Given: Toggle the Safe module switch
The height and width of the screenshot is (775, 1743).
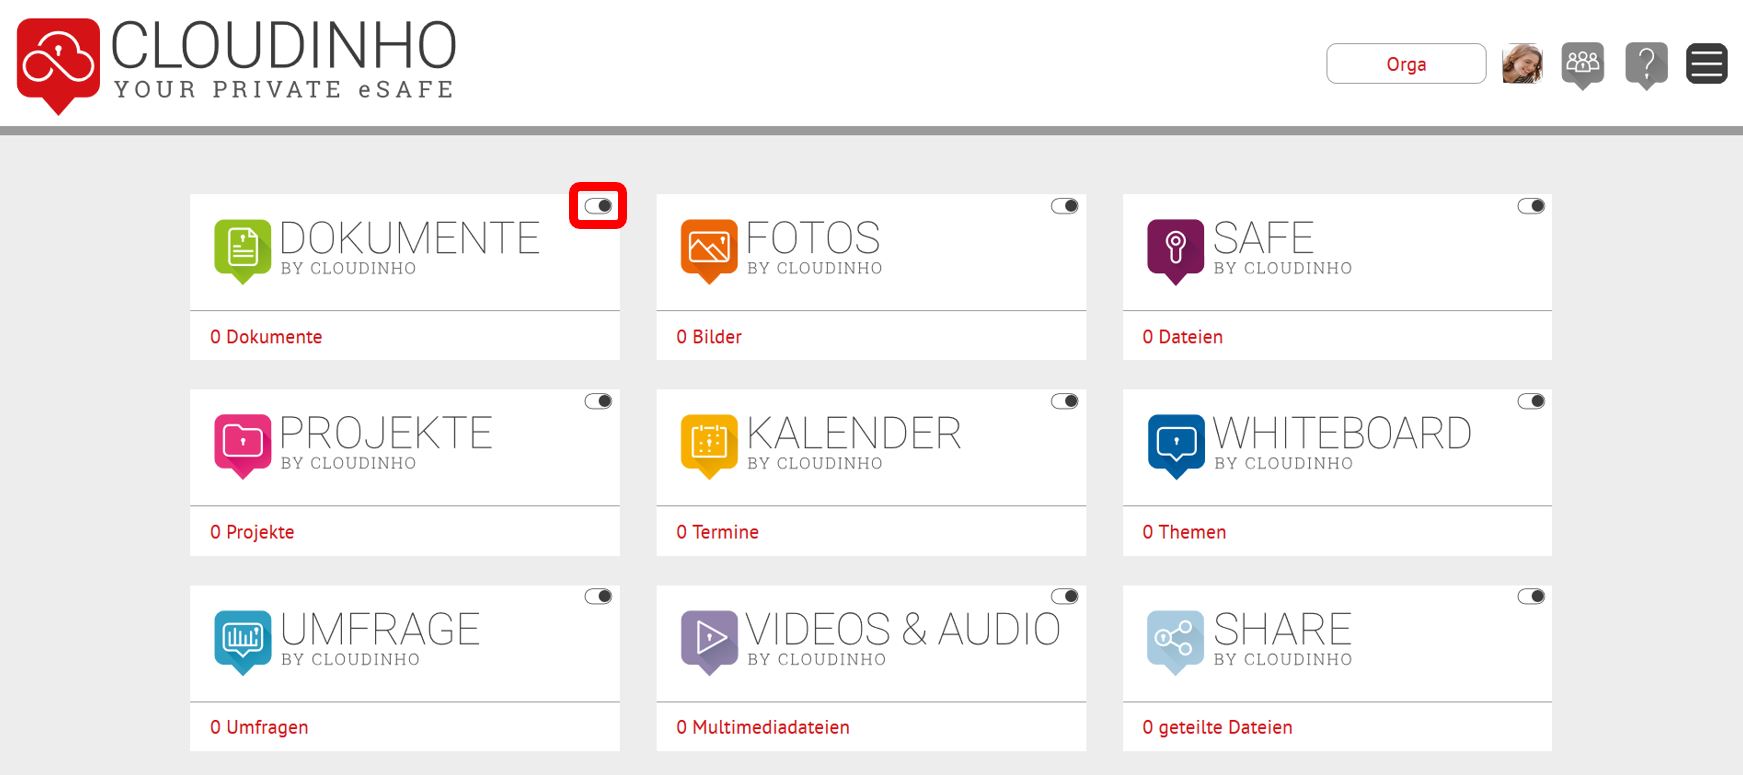Looking at the screenshot, I should point(1531,206).
